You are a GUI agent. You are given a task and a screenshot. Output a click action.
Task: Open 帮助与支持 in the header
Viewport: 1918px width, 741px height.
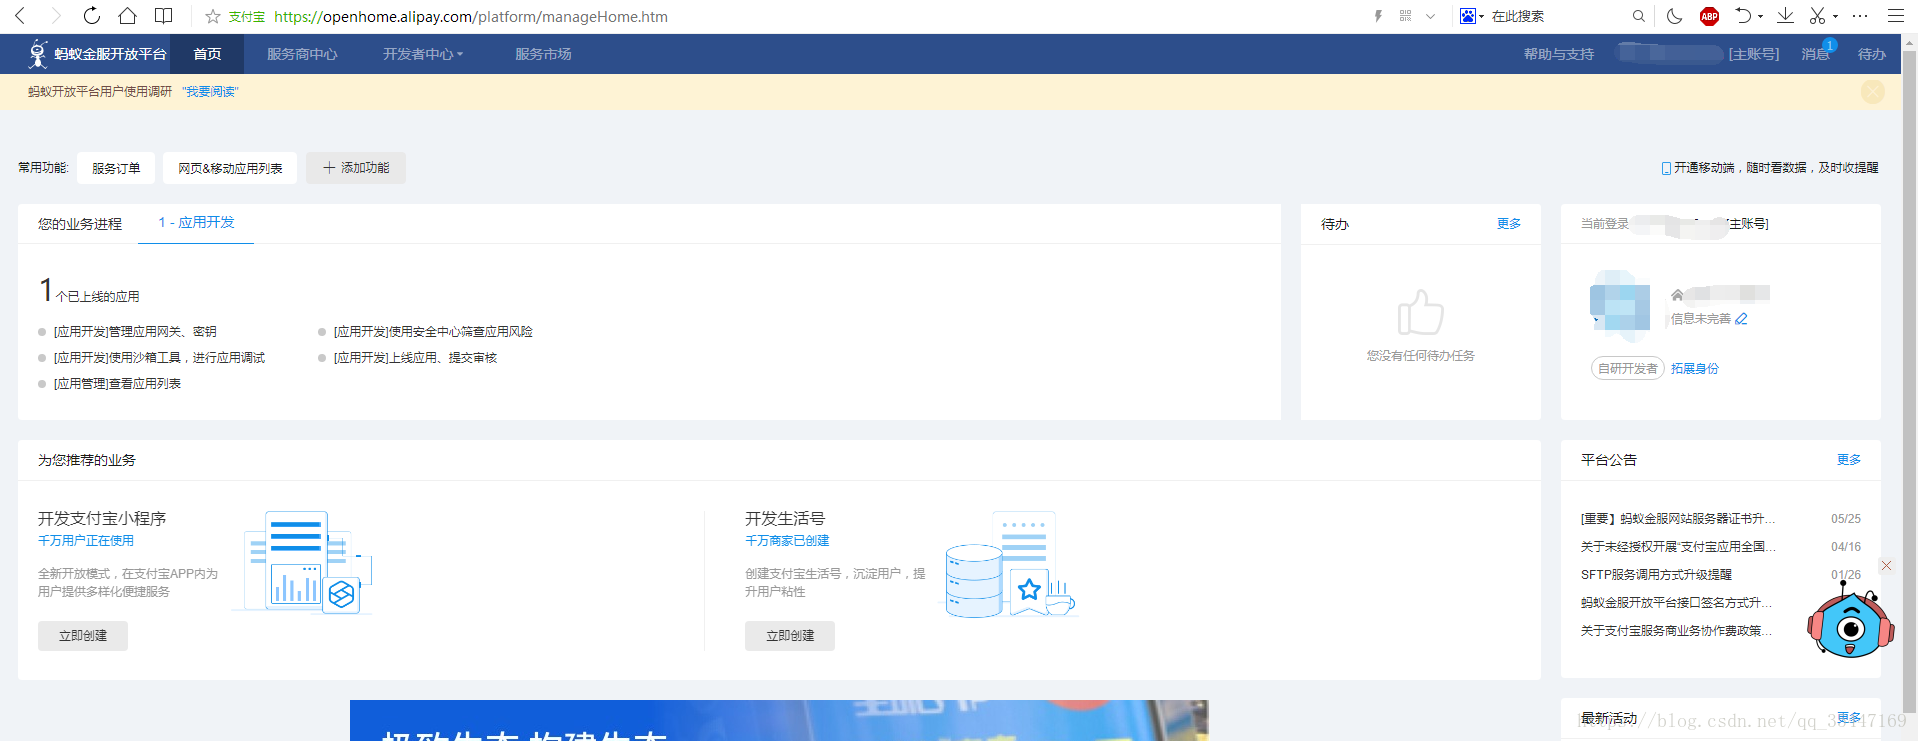coord(1558,54)
